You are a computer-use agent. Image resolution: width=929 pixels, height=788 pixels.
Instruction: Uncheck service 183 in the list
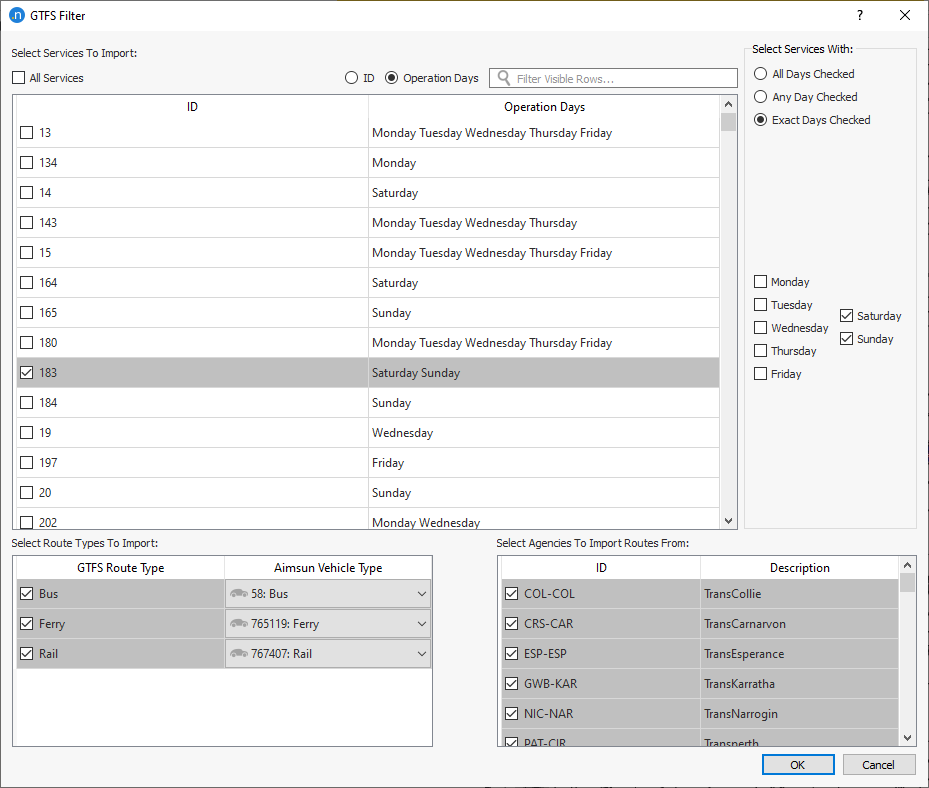click(x=25, y=372)
